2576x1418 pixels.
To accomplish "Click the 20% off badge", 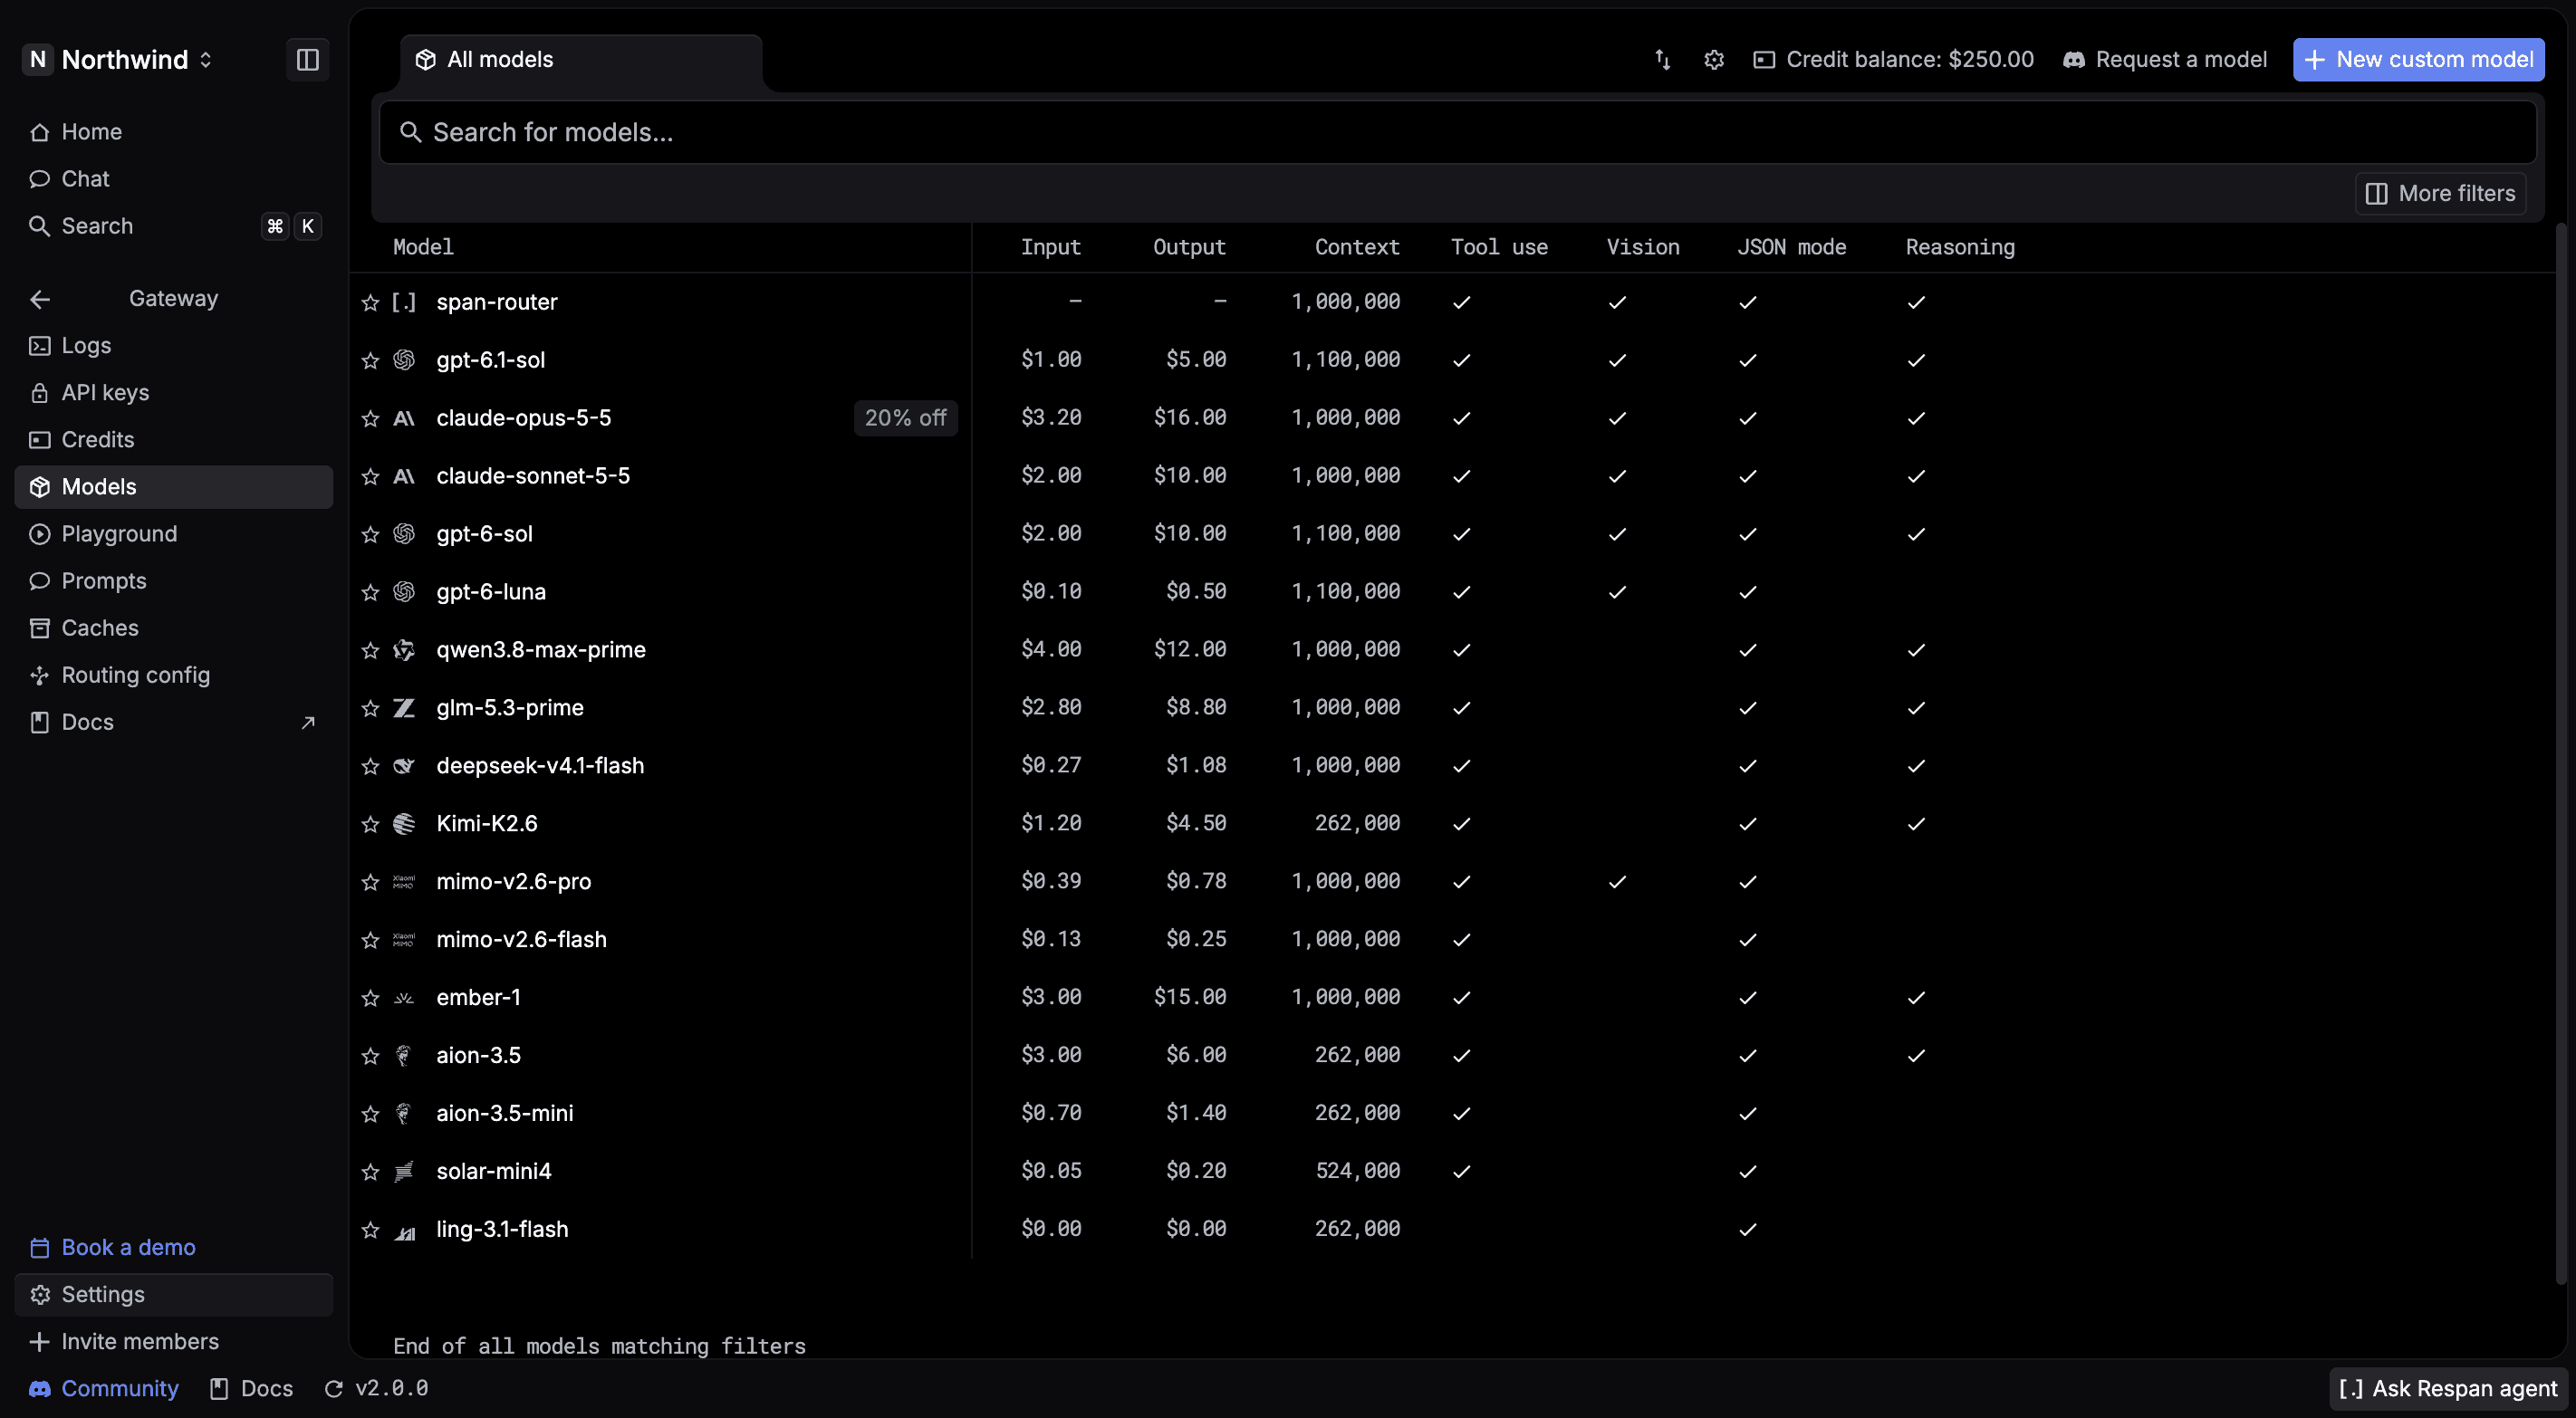I will click(x=905, y=417).
